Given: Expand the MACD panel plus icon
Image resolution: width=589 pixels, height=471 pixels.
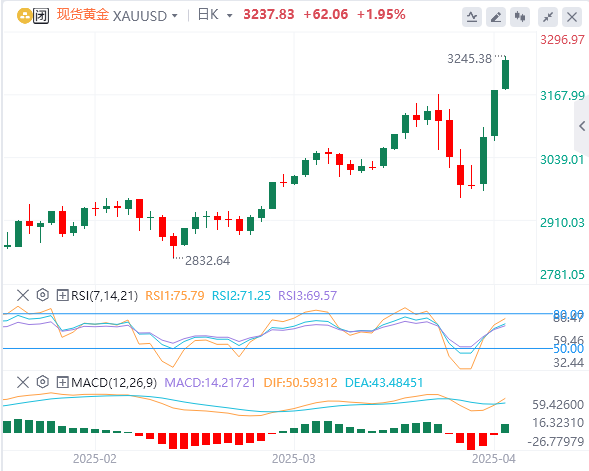Looking at the screenshot, I should (62, 382).
